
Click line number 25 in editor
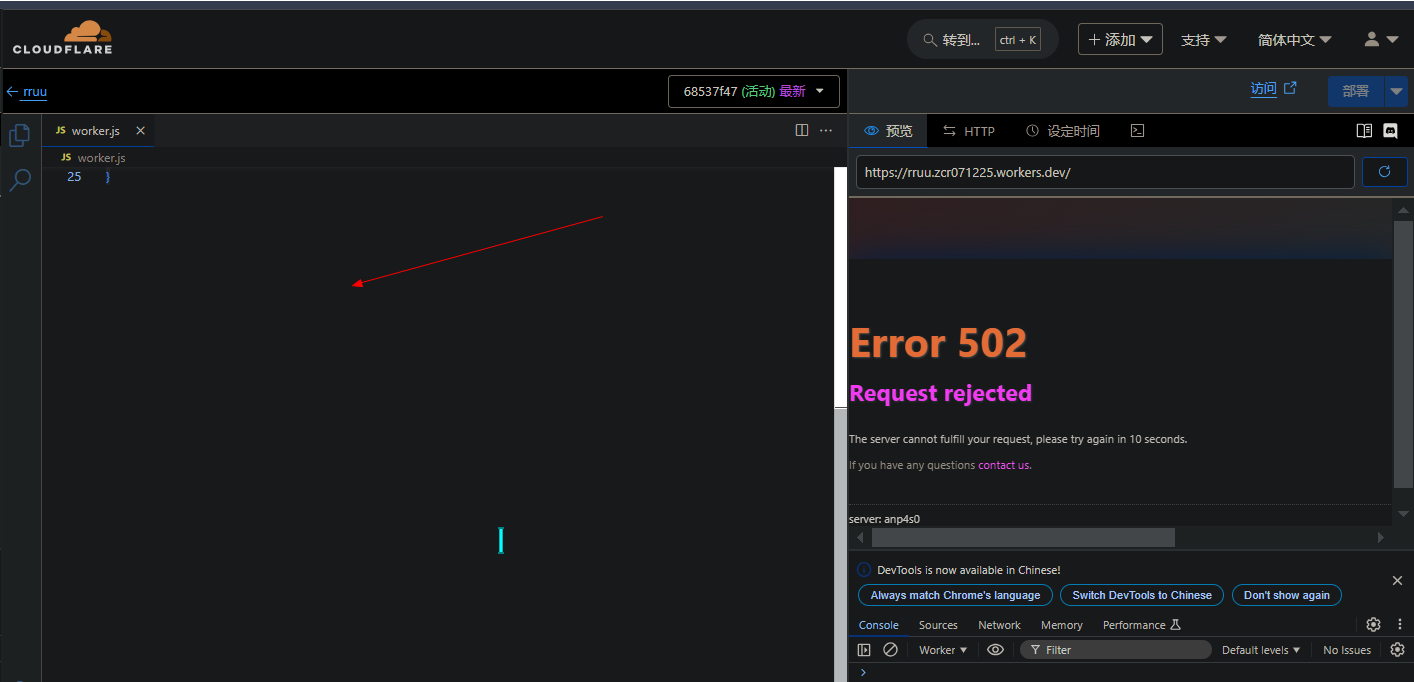[x=74, y=177]
